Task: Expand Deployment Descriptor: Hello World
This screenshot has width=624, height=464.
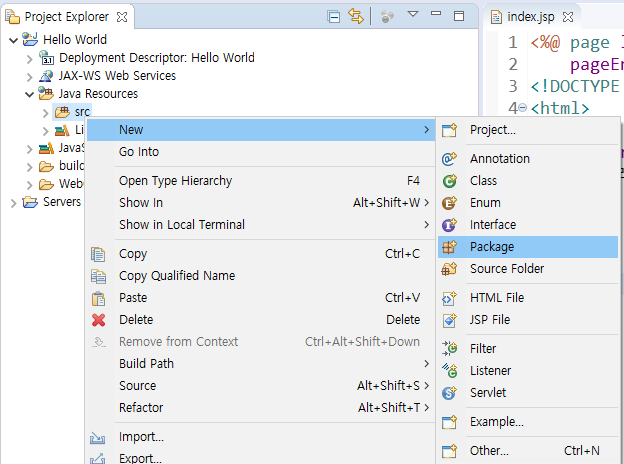Action: (29, 59)
